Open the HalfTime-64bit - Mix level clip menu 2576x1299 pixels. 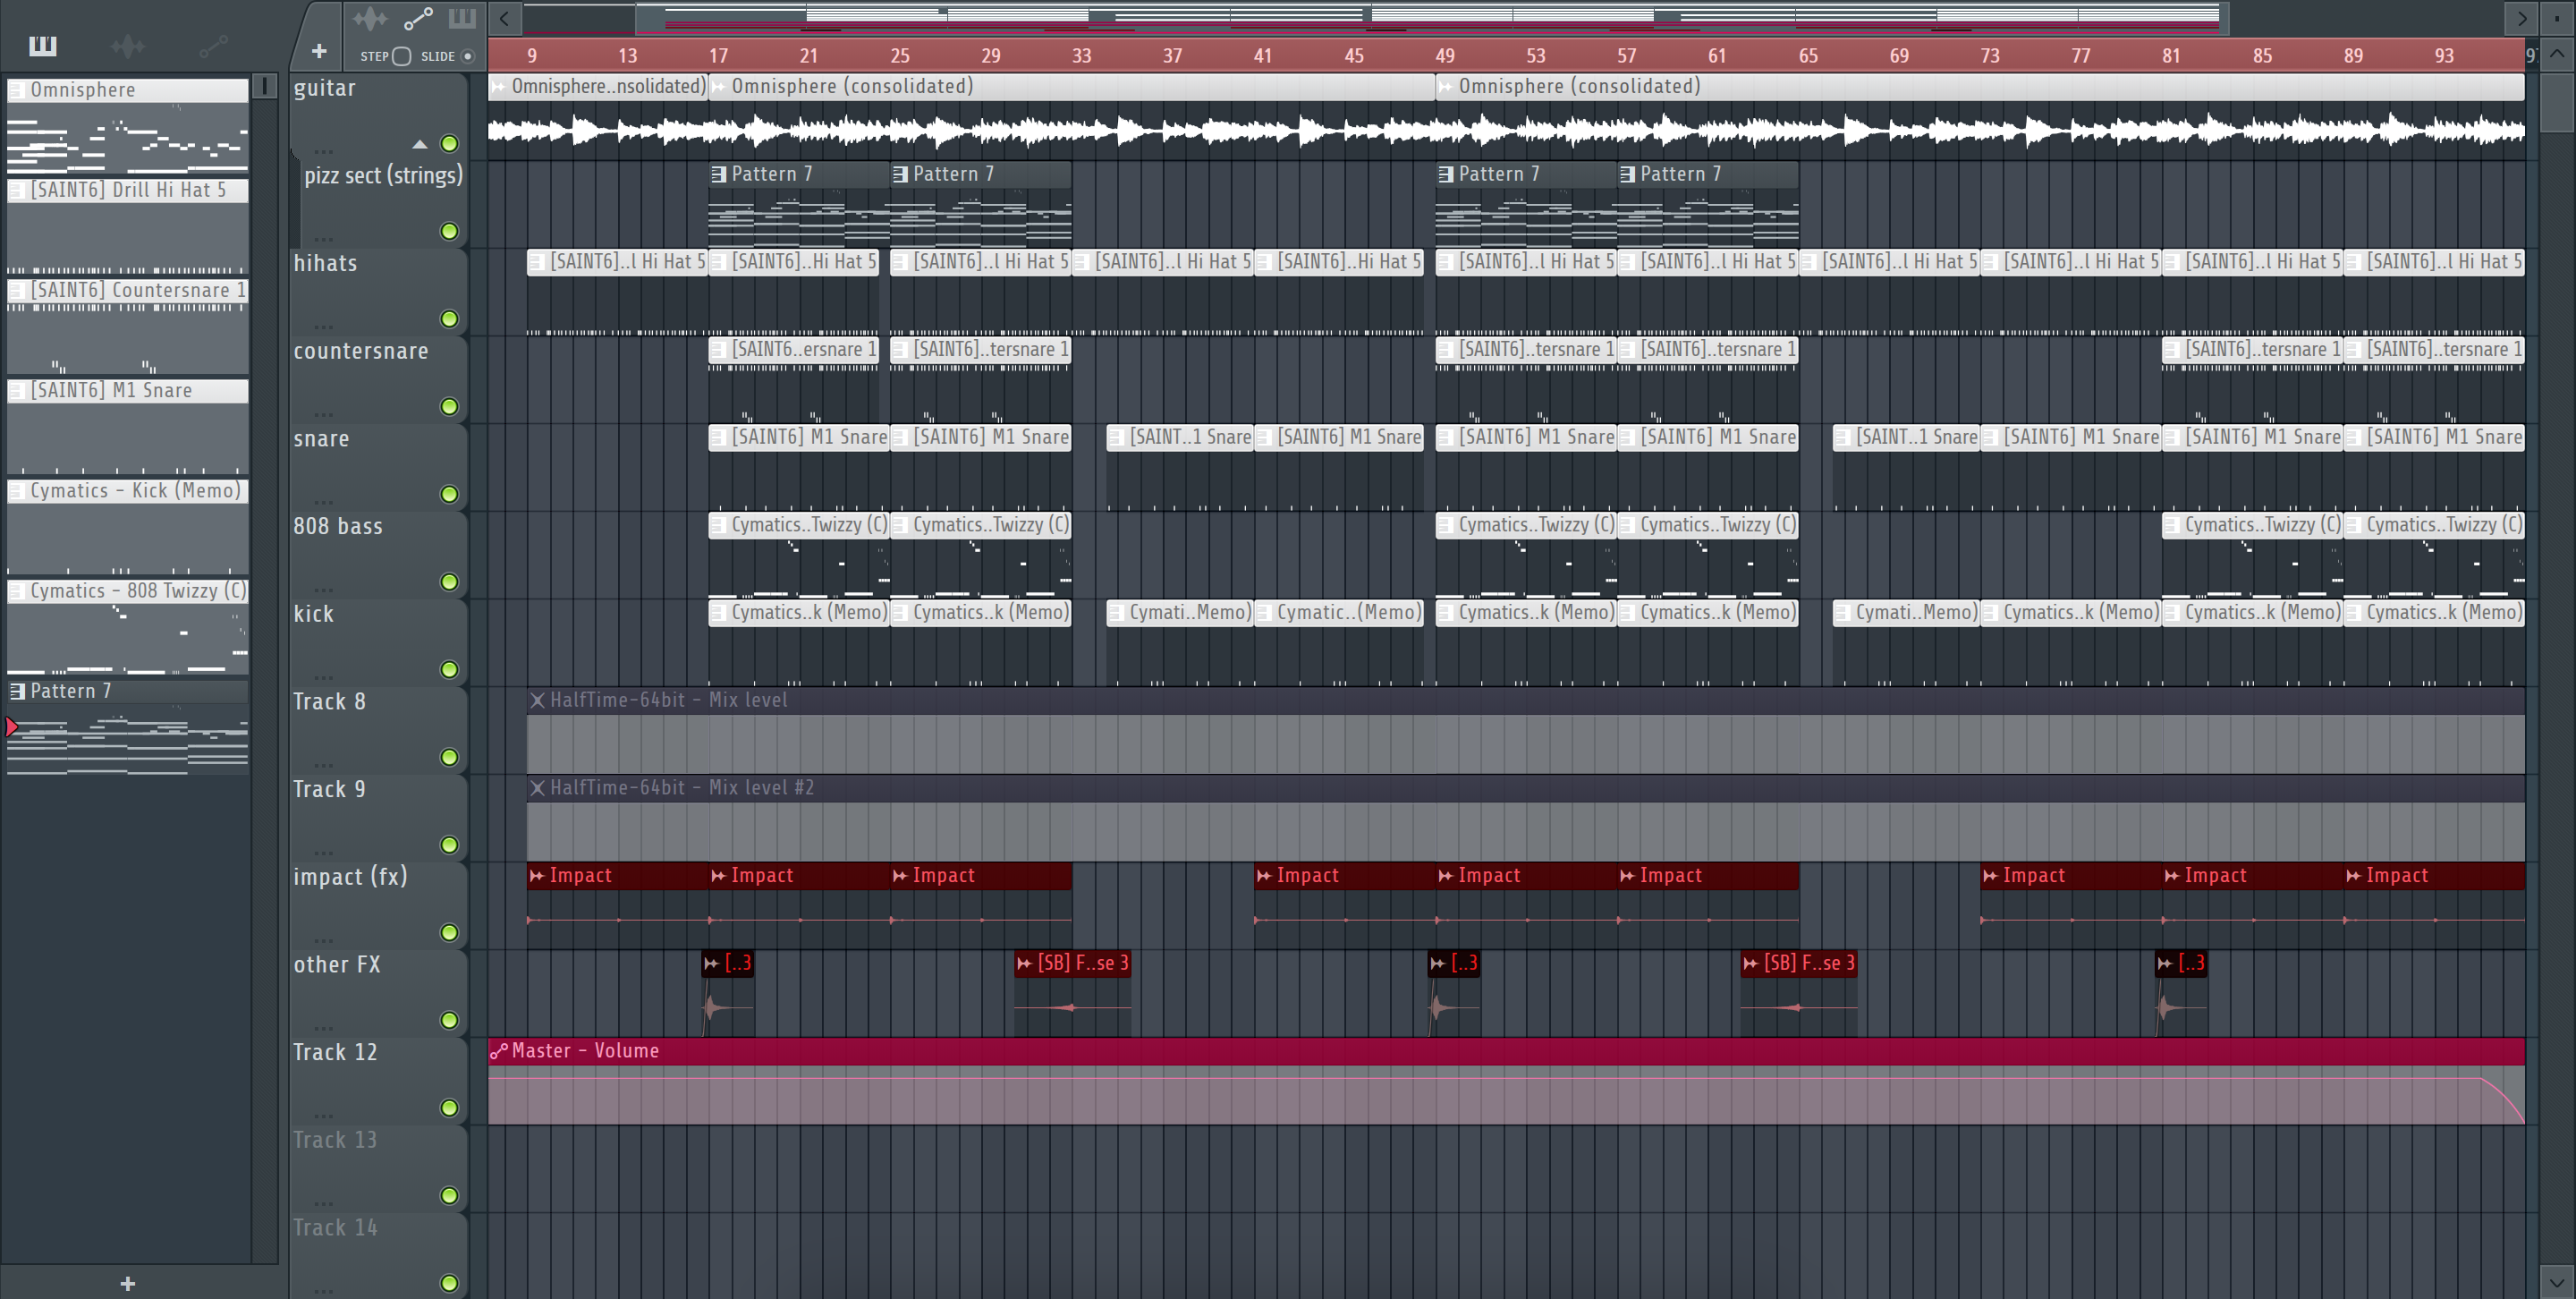pos(537,700)
